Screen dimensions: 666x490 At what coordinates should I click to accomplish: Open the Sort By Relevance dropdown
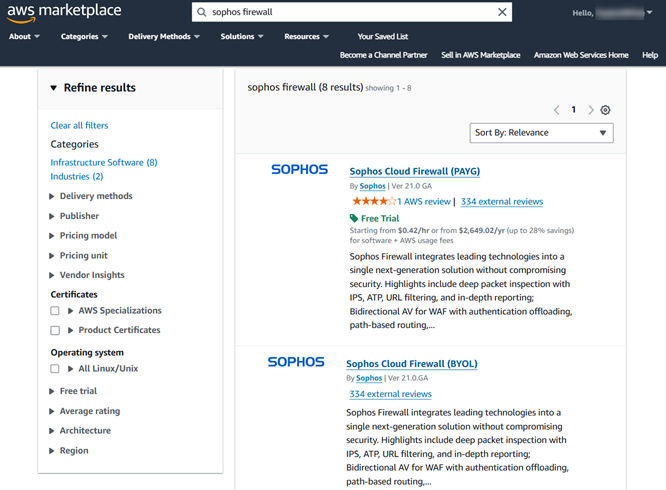coord(541,133)
